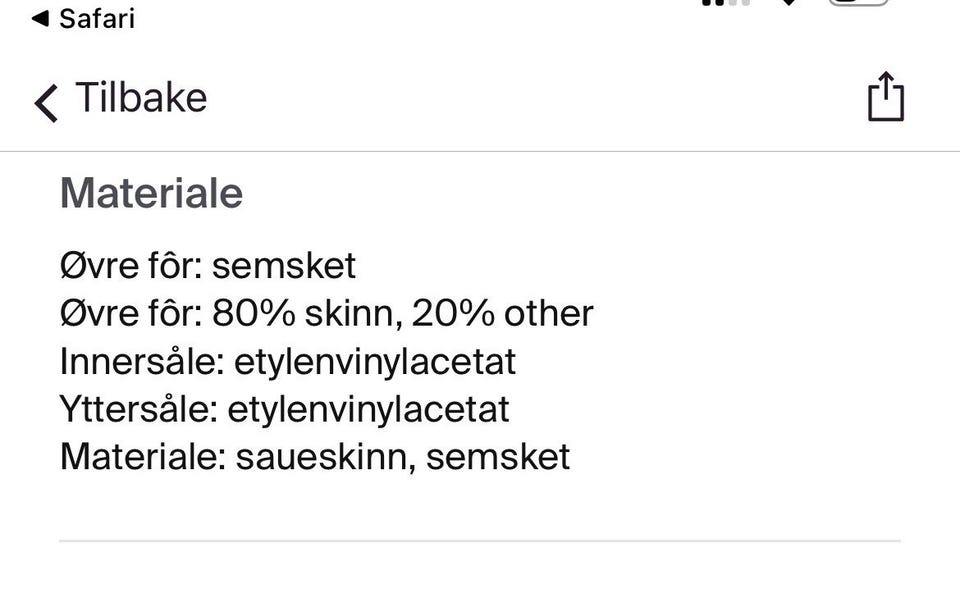This screenshot has width=960, height=598.
Task: Select the 'Yttersåle: etylenvinylacetat' line
Action: point(284,408)
